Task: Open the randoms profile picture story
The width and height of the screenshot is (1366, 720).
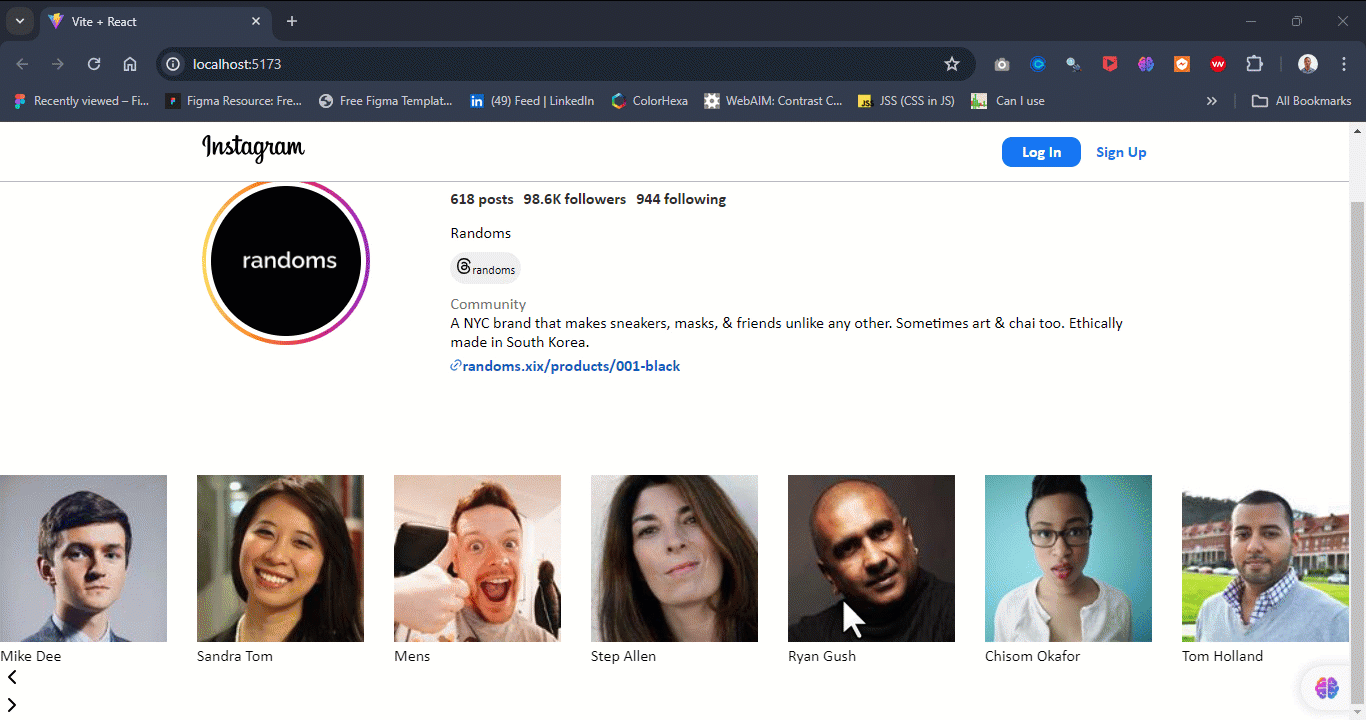Action: pos(286,261)
